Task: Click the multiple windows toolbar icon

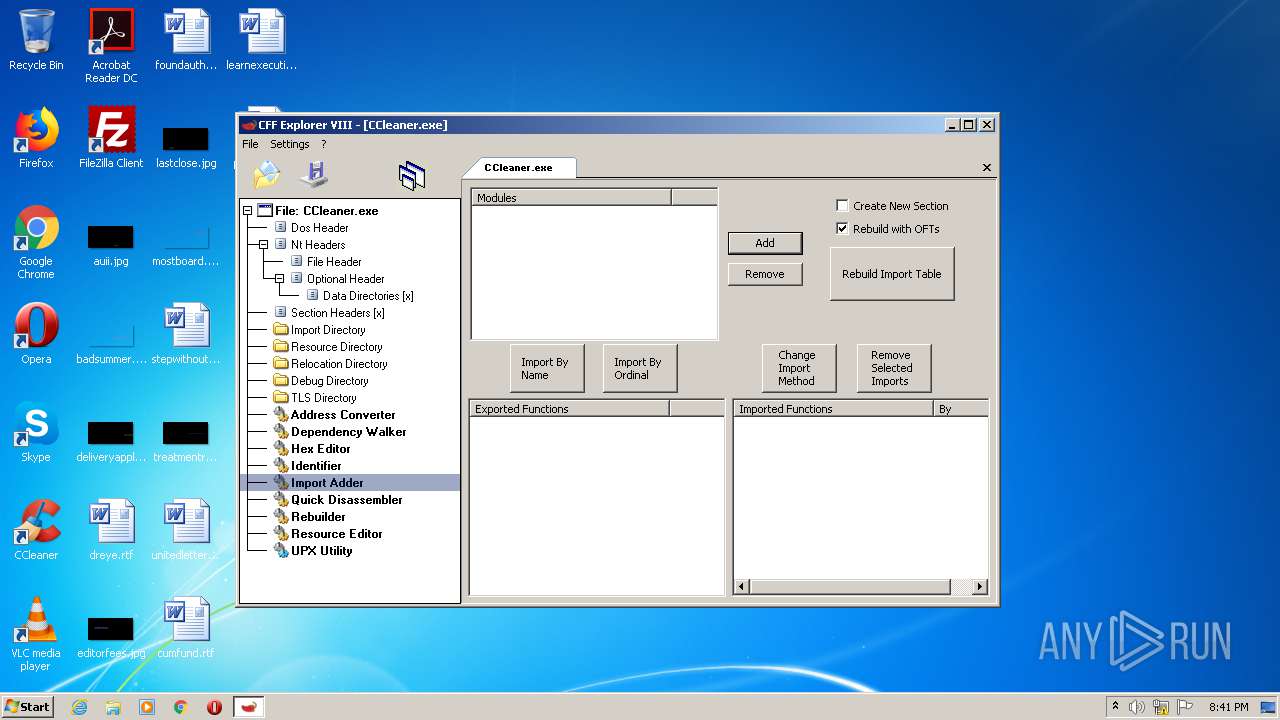Action: [412, 176]
